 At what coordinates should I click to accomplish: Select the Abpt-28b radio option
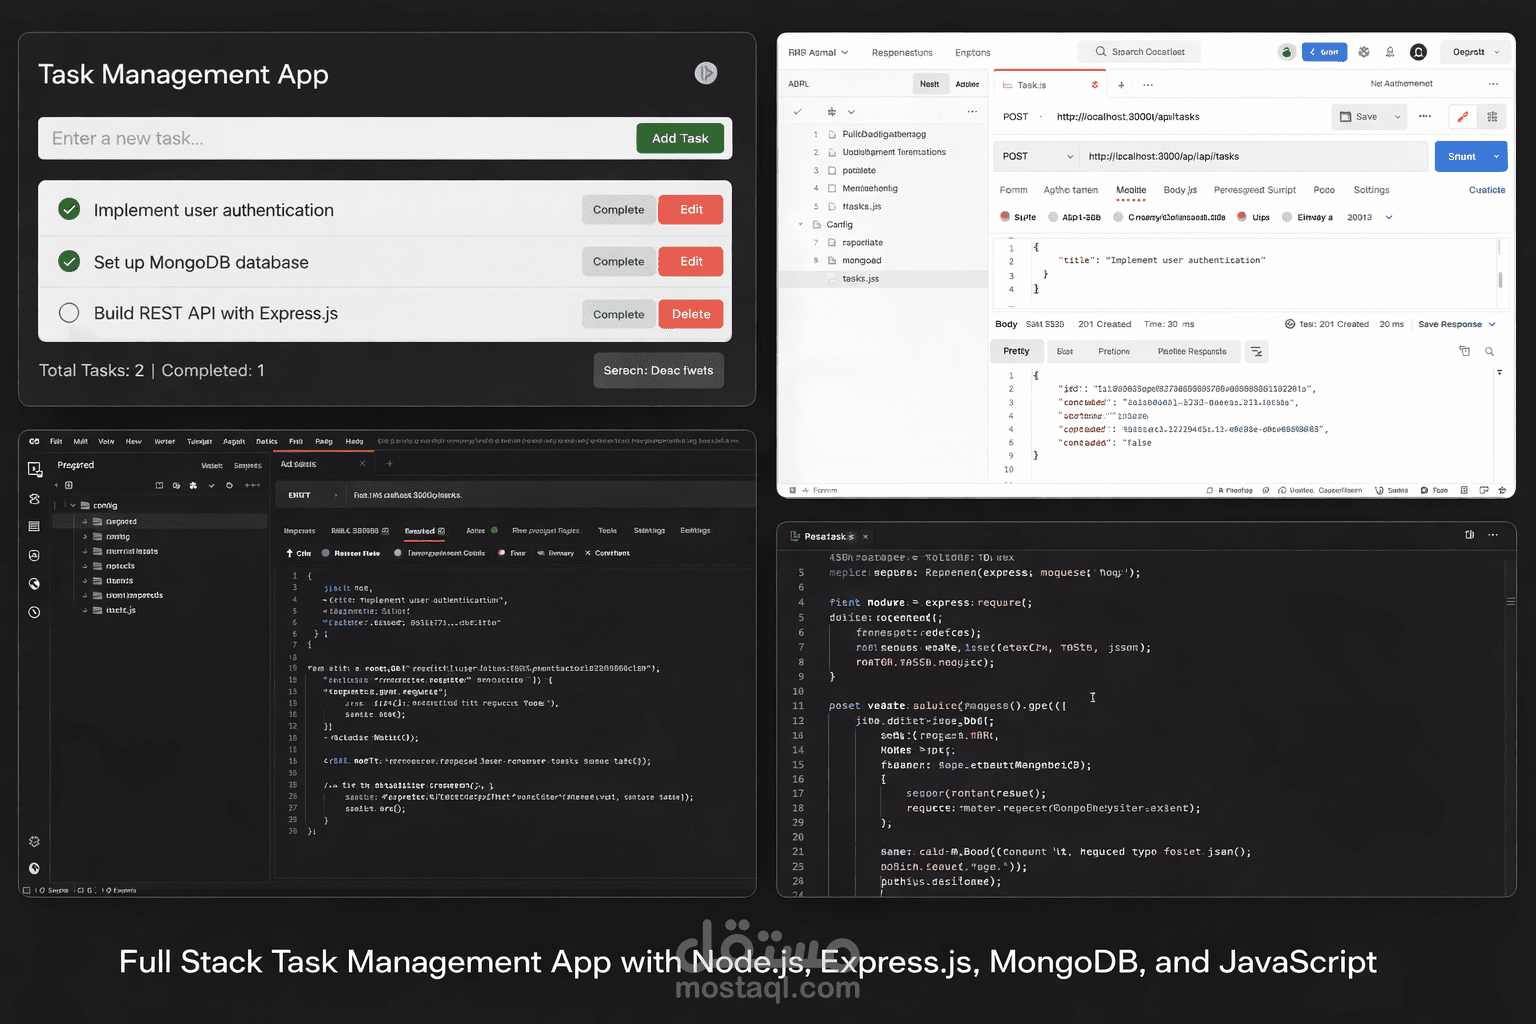point(1053,217)
